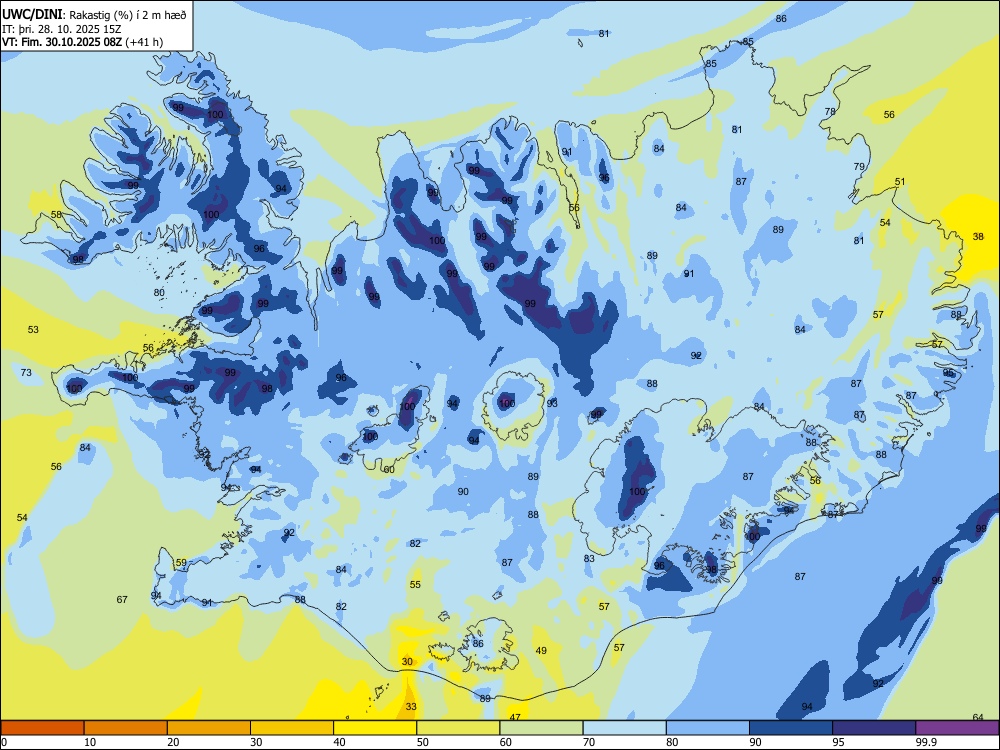The image size is (1000, 750).
Task: Click the '53' humidity value
Action: (33, 330)
